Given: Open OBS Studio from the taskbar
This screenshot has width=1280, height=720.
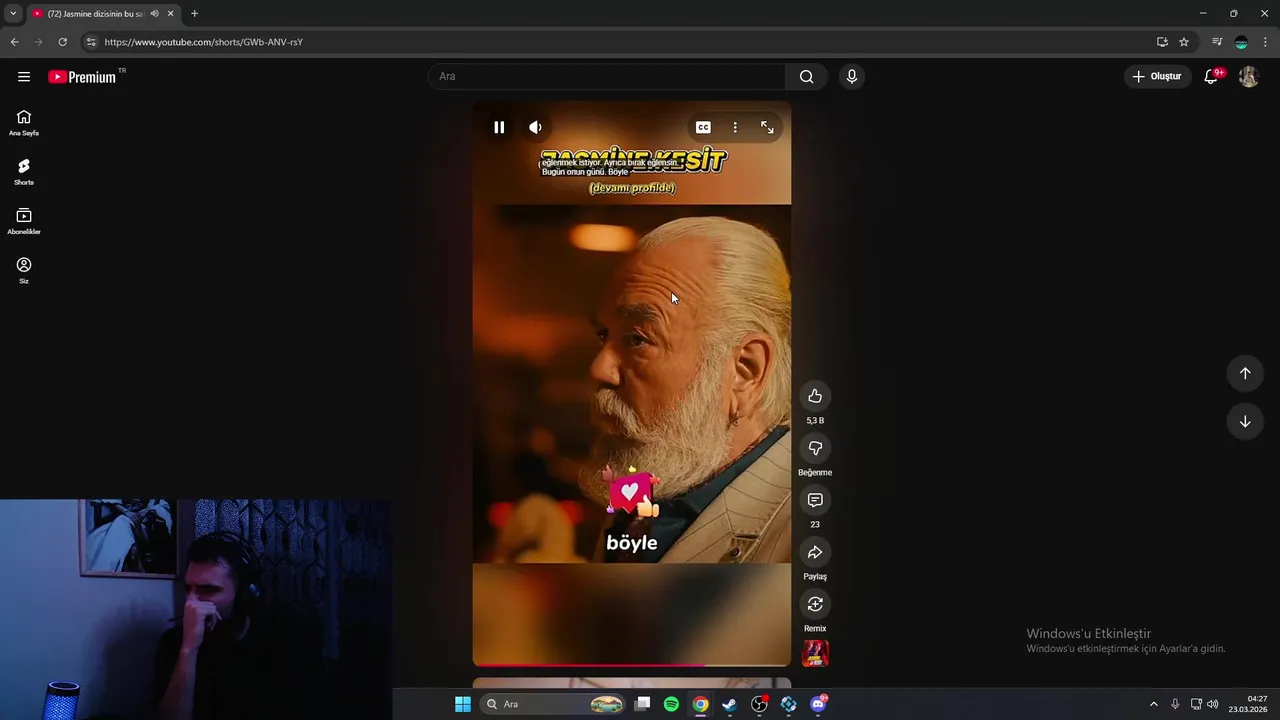Looking at the screenshot, I should (759, 704).
